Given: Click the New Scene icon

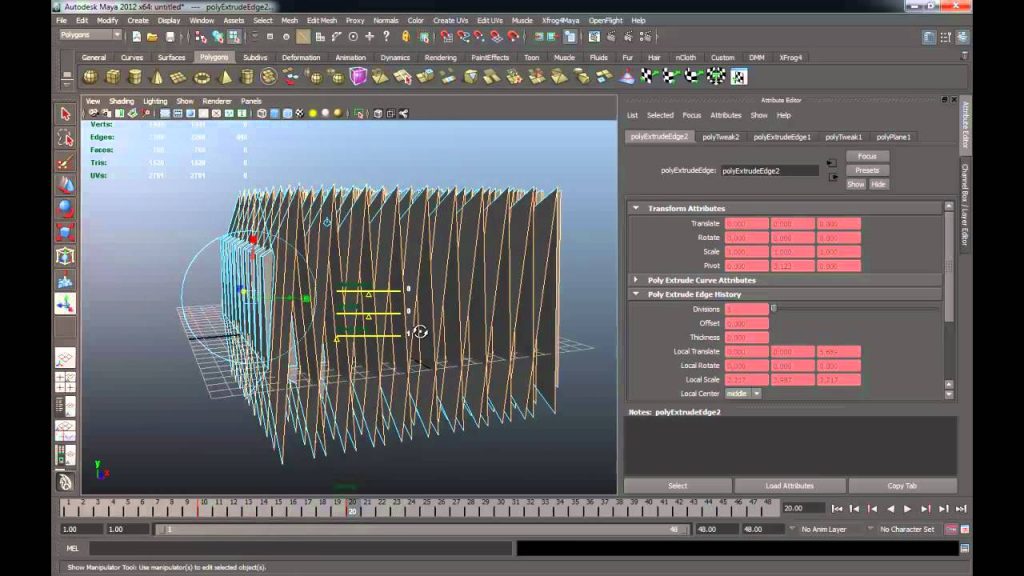Looking at the screenshot, I should point(136,37).
